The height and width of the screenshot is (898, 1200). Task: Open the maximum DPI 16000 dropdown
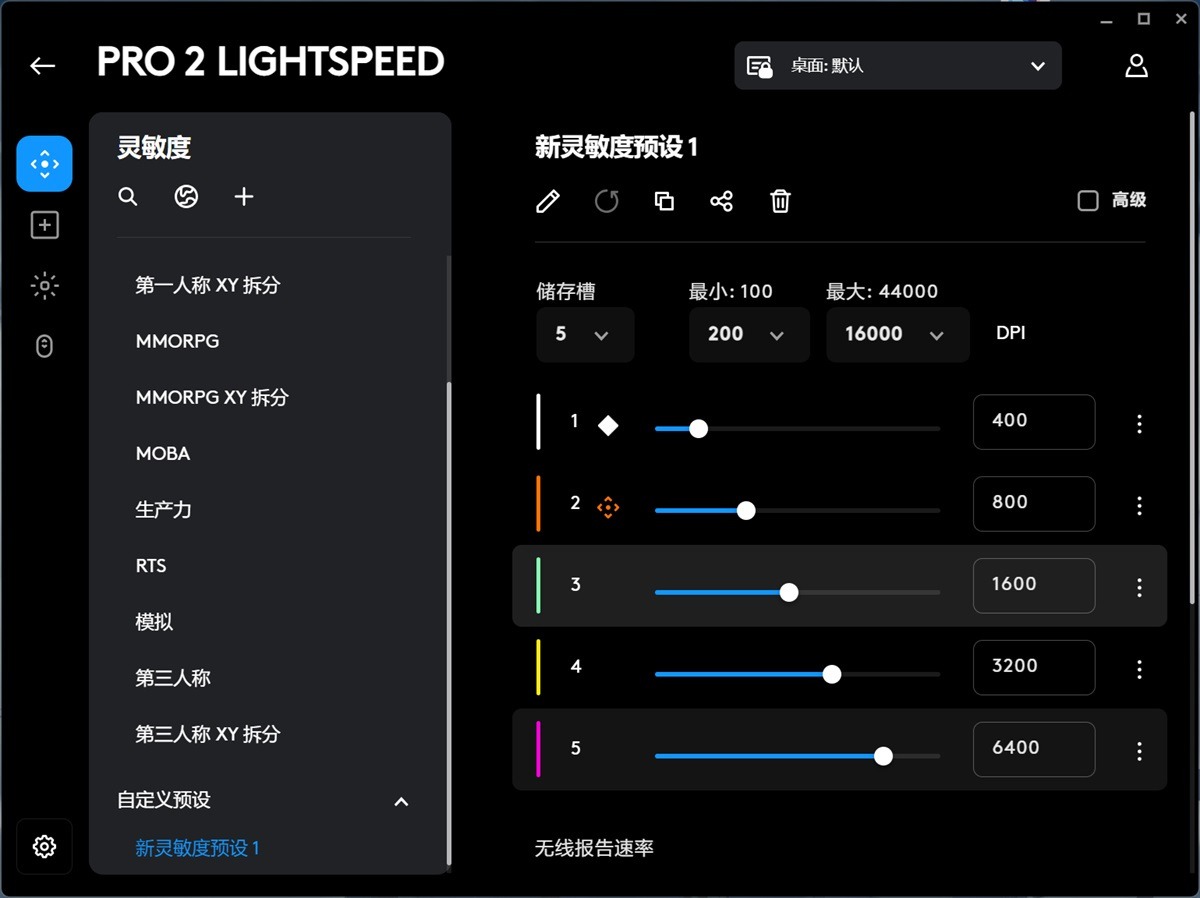point(897,335)
